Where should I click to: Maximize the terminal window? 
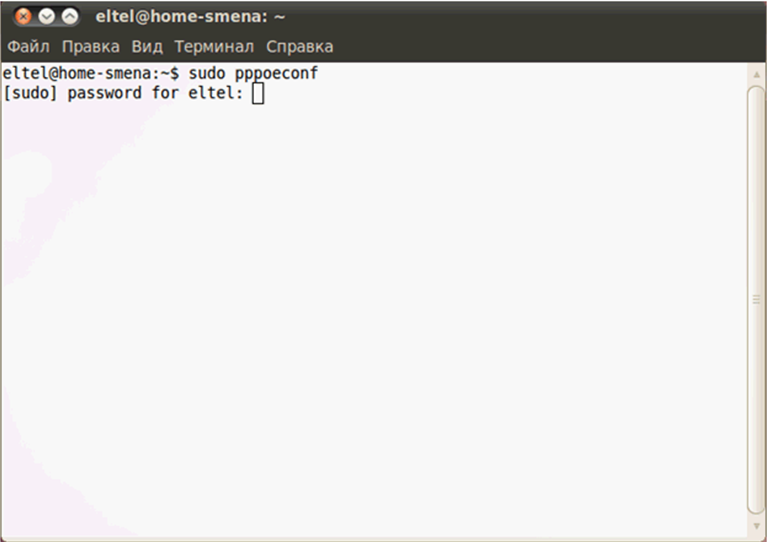[69, 17]
